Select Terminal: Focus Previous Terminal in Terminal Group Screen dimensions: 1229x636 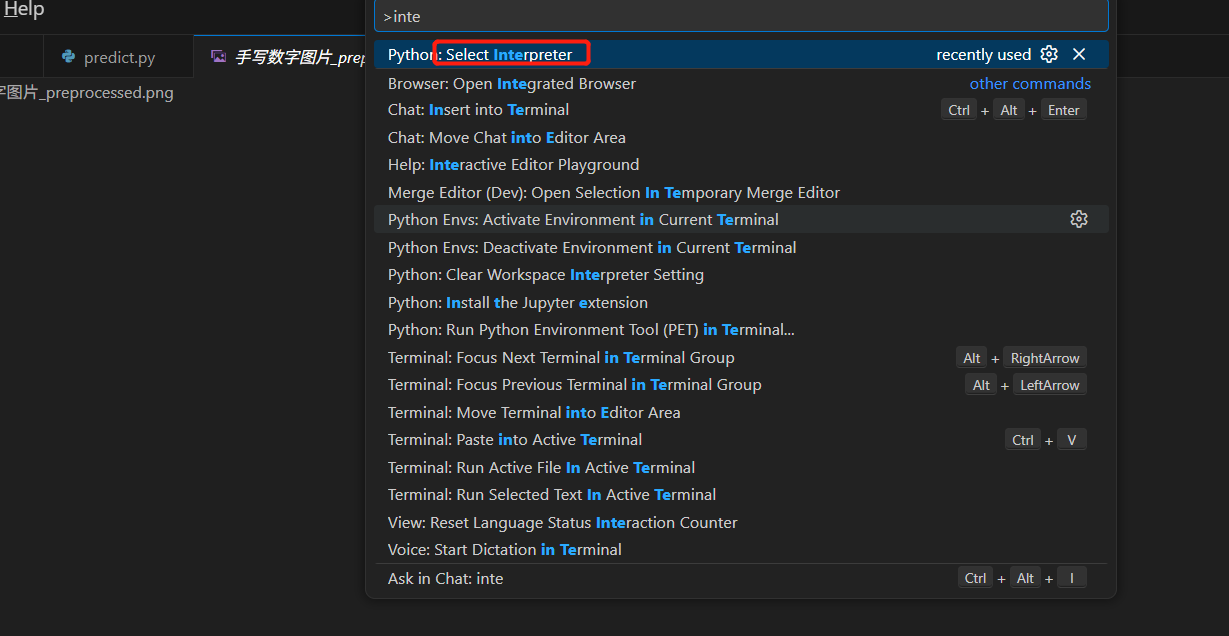coord(741,384)
